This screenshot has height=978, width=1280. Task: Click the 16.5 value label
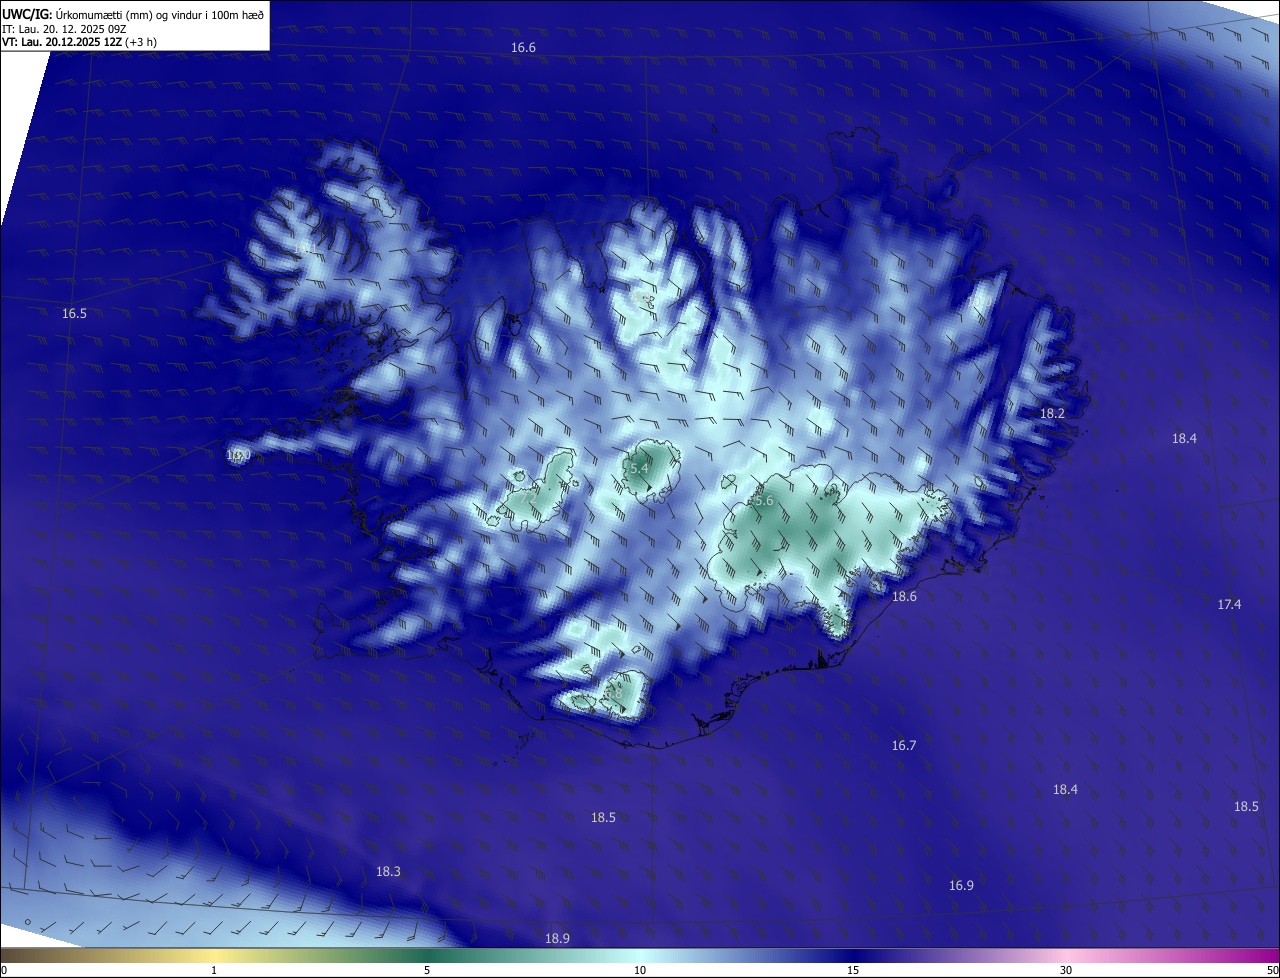(x=74, y=314)
